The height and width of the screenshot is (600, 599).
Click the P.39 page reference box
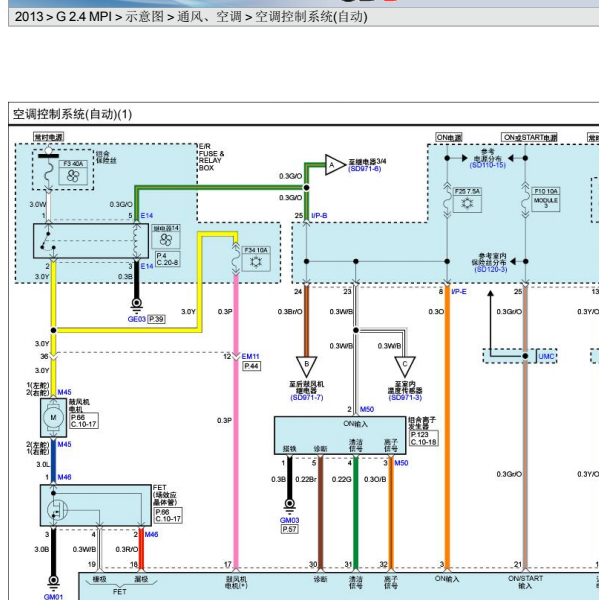157,319
